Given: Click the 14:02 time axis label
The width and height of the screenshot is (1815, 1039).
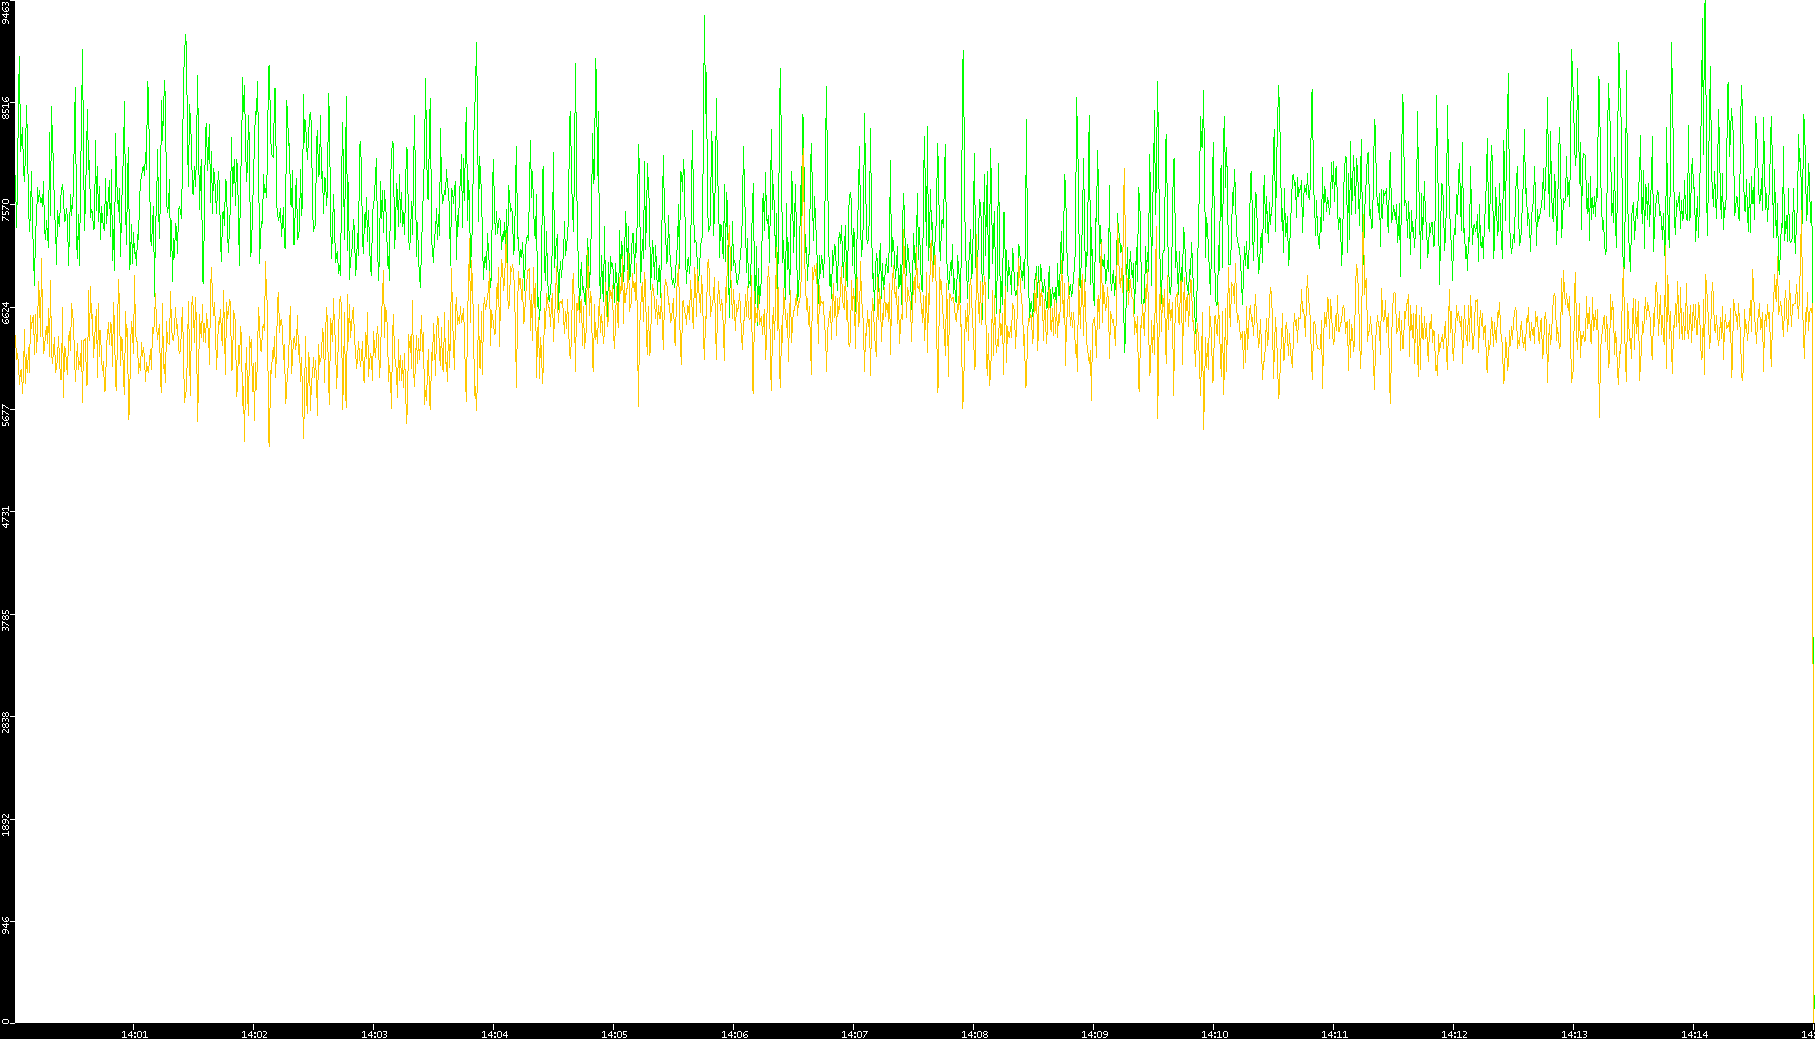Looking at the screenshot, I should click(254, 1033).
